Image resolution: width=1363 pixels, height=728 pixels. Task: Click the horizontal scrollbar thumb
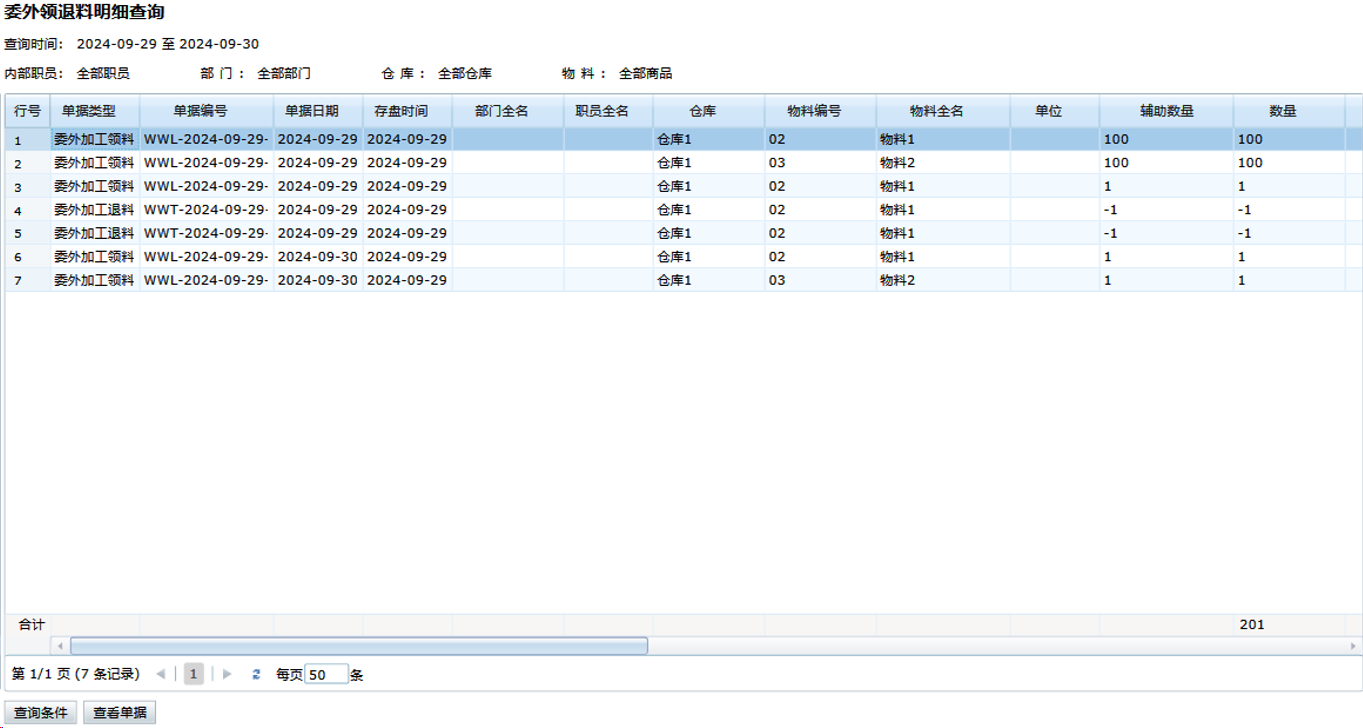point(358,646)
